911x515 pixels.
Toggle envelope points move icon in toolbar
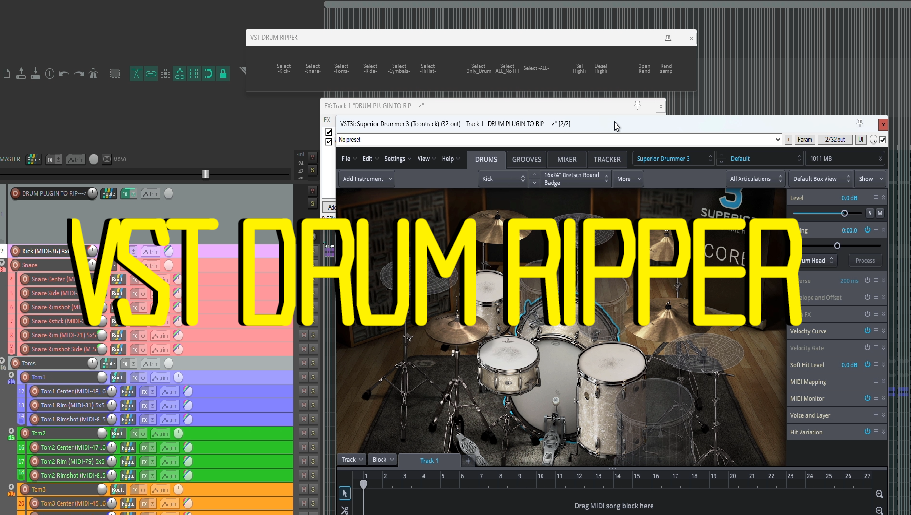pos(180,74)
